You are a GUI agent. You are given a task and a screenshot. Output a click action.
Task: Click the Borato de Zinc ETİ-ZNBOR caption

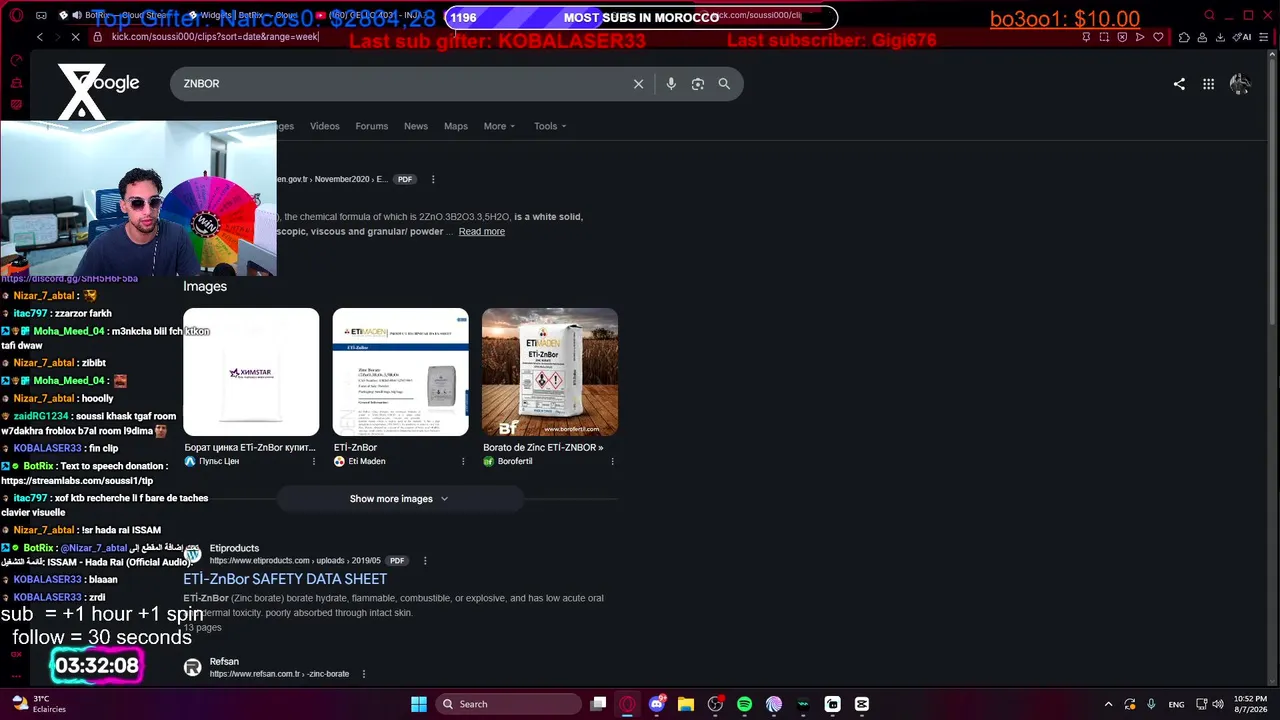point(543,448)
